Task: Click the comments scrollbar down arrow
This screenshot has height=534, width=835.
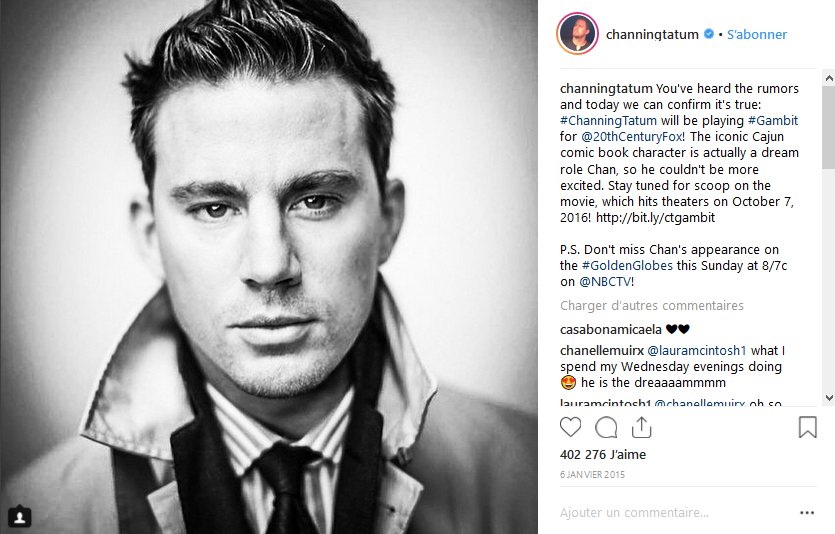Action: coord(829,398)
